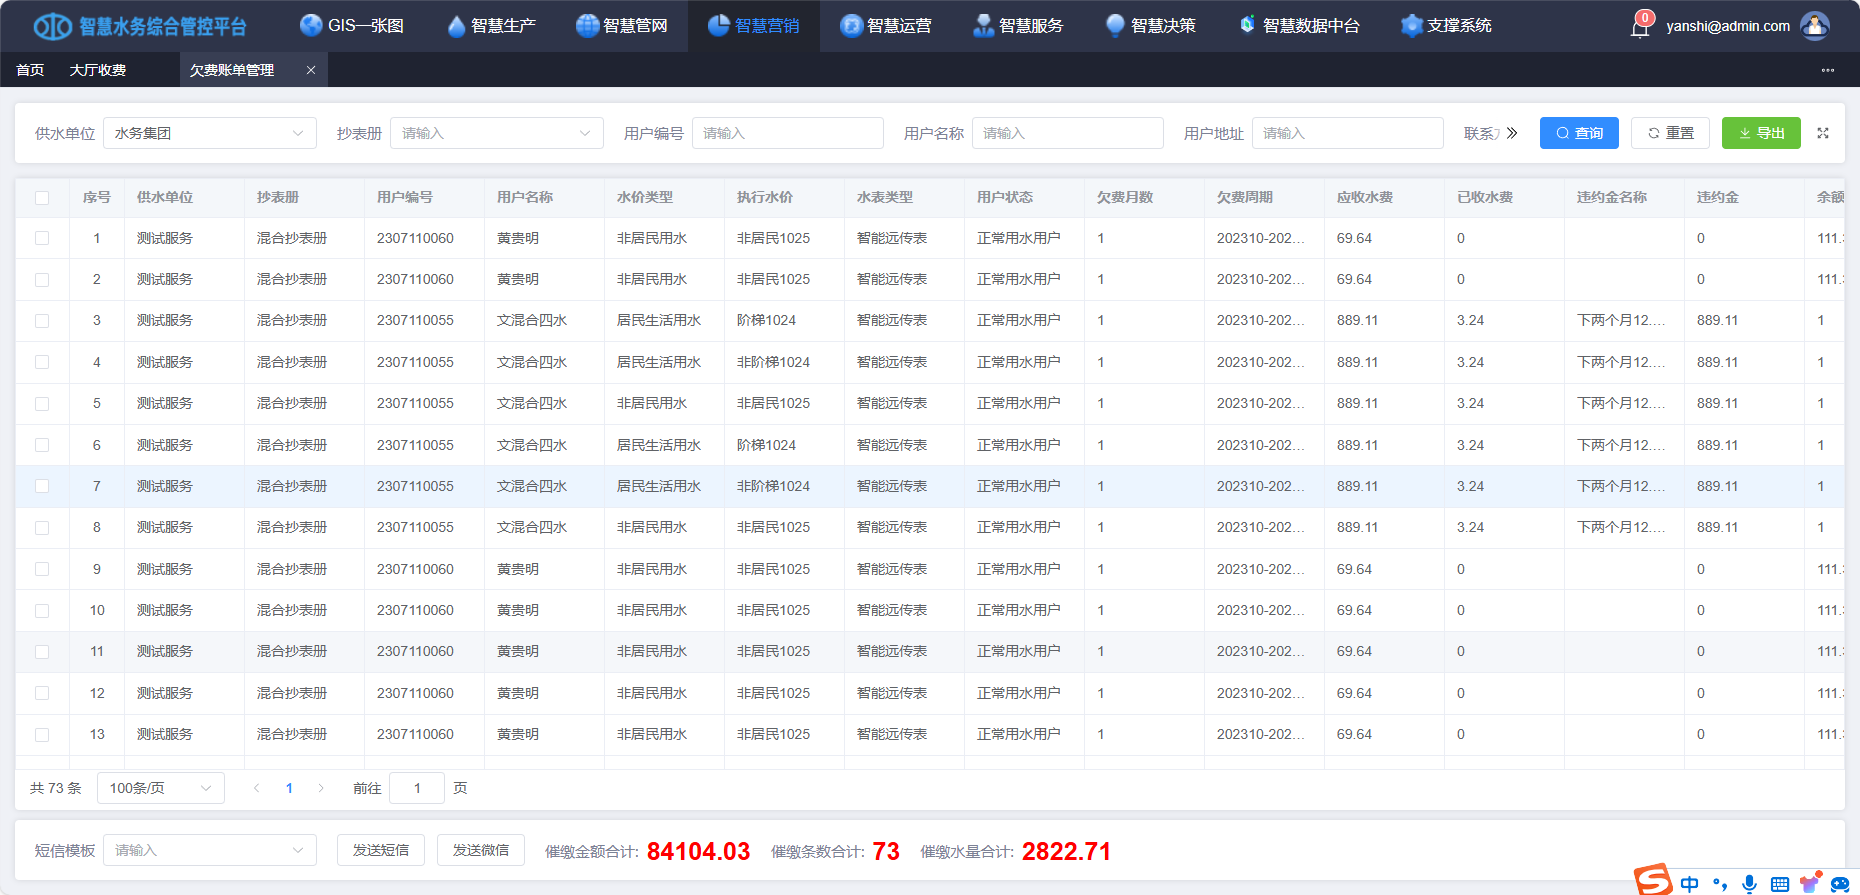Click the 查询 search button
The width and height of the screenshot is (1860, 895).
click(x=1579, y=133)
